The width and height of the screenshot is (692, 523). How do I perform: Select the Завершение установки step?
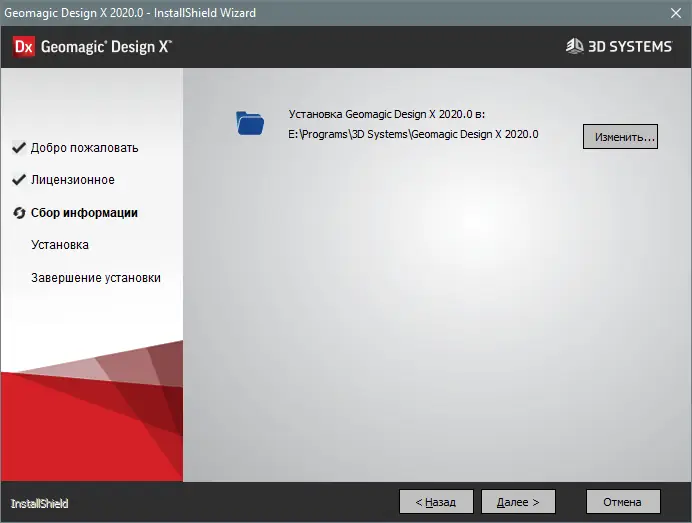point(96,278)
